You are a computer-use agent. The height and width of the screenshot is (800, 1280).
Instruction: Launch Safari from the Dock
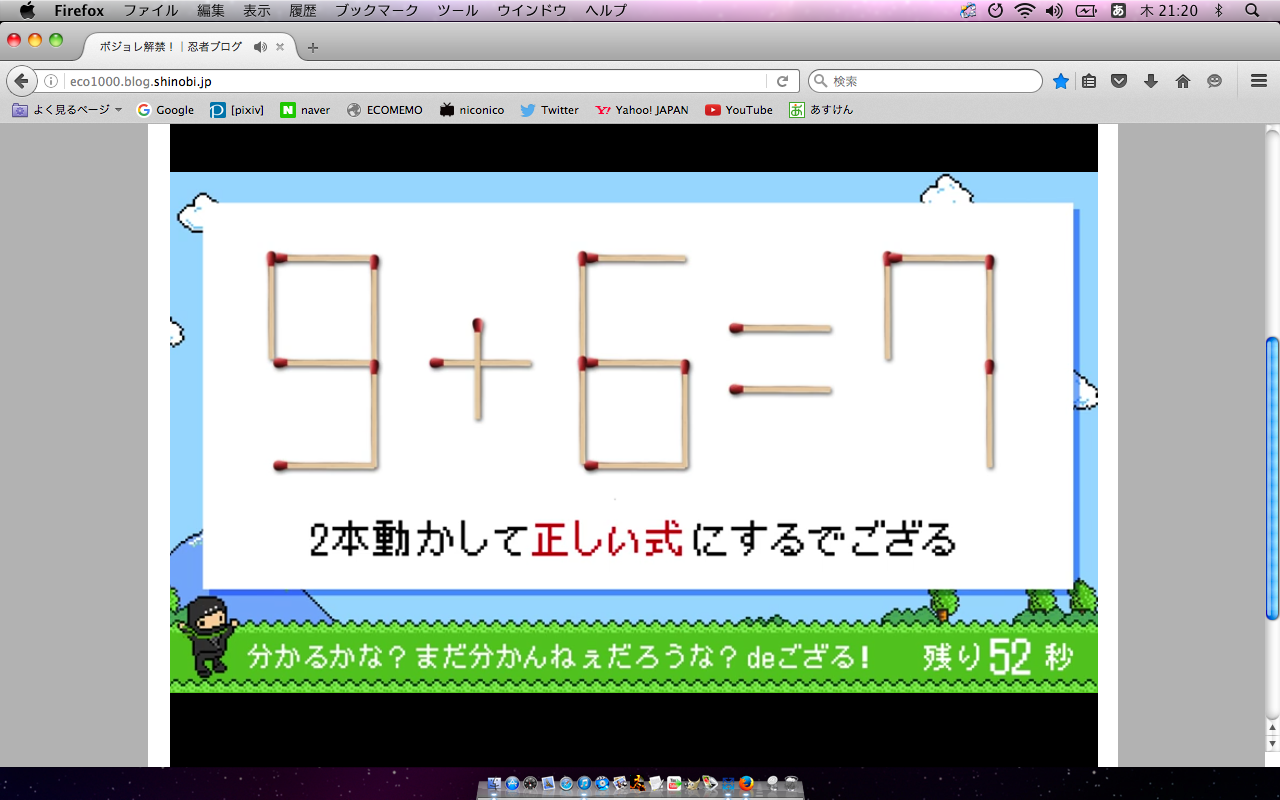click(566, 784)
